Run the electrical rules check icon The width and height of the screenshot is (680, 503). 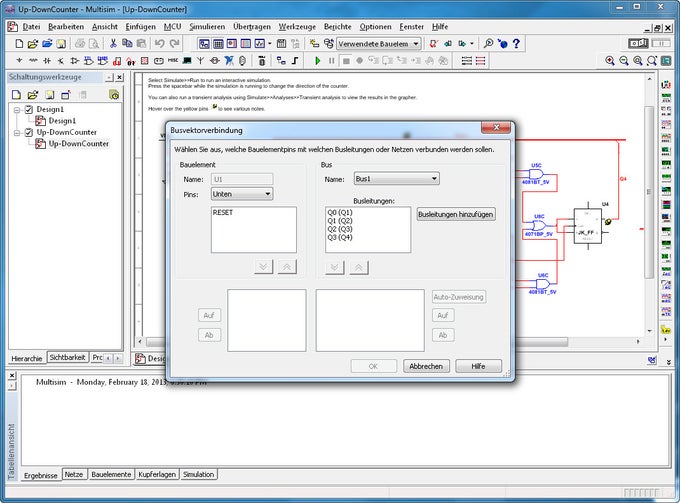point(433,44)
